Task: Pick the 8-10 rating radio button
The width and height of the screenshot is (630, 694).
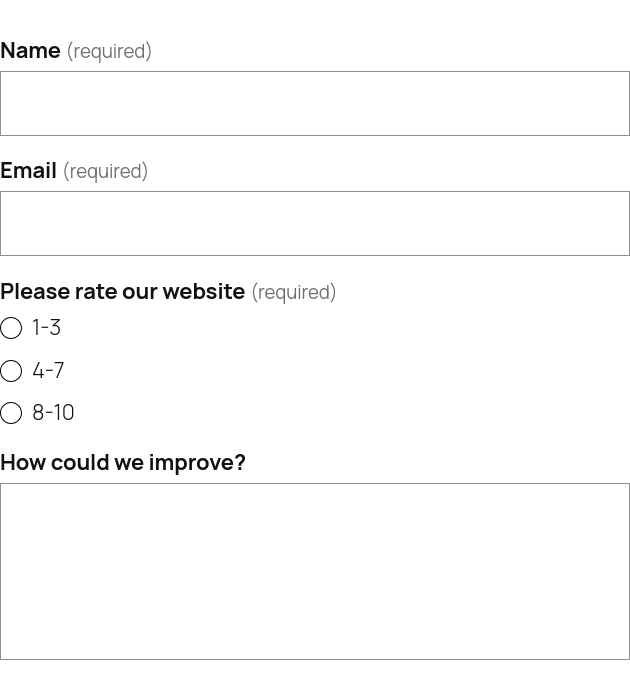Action: pyautogui.click(x=11, y=413)
